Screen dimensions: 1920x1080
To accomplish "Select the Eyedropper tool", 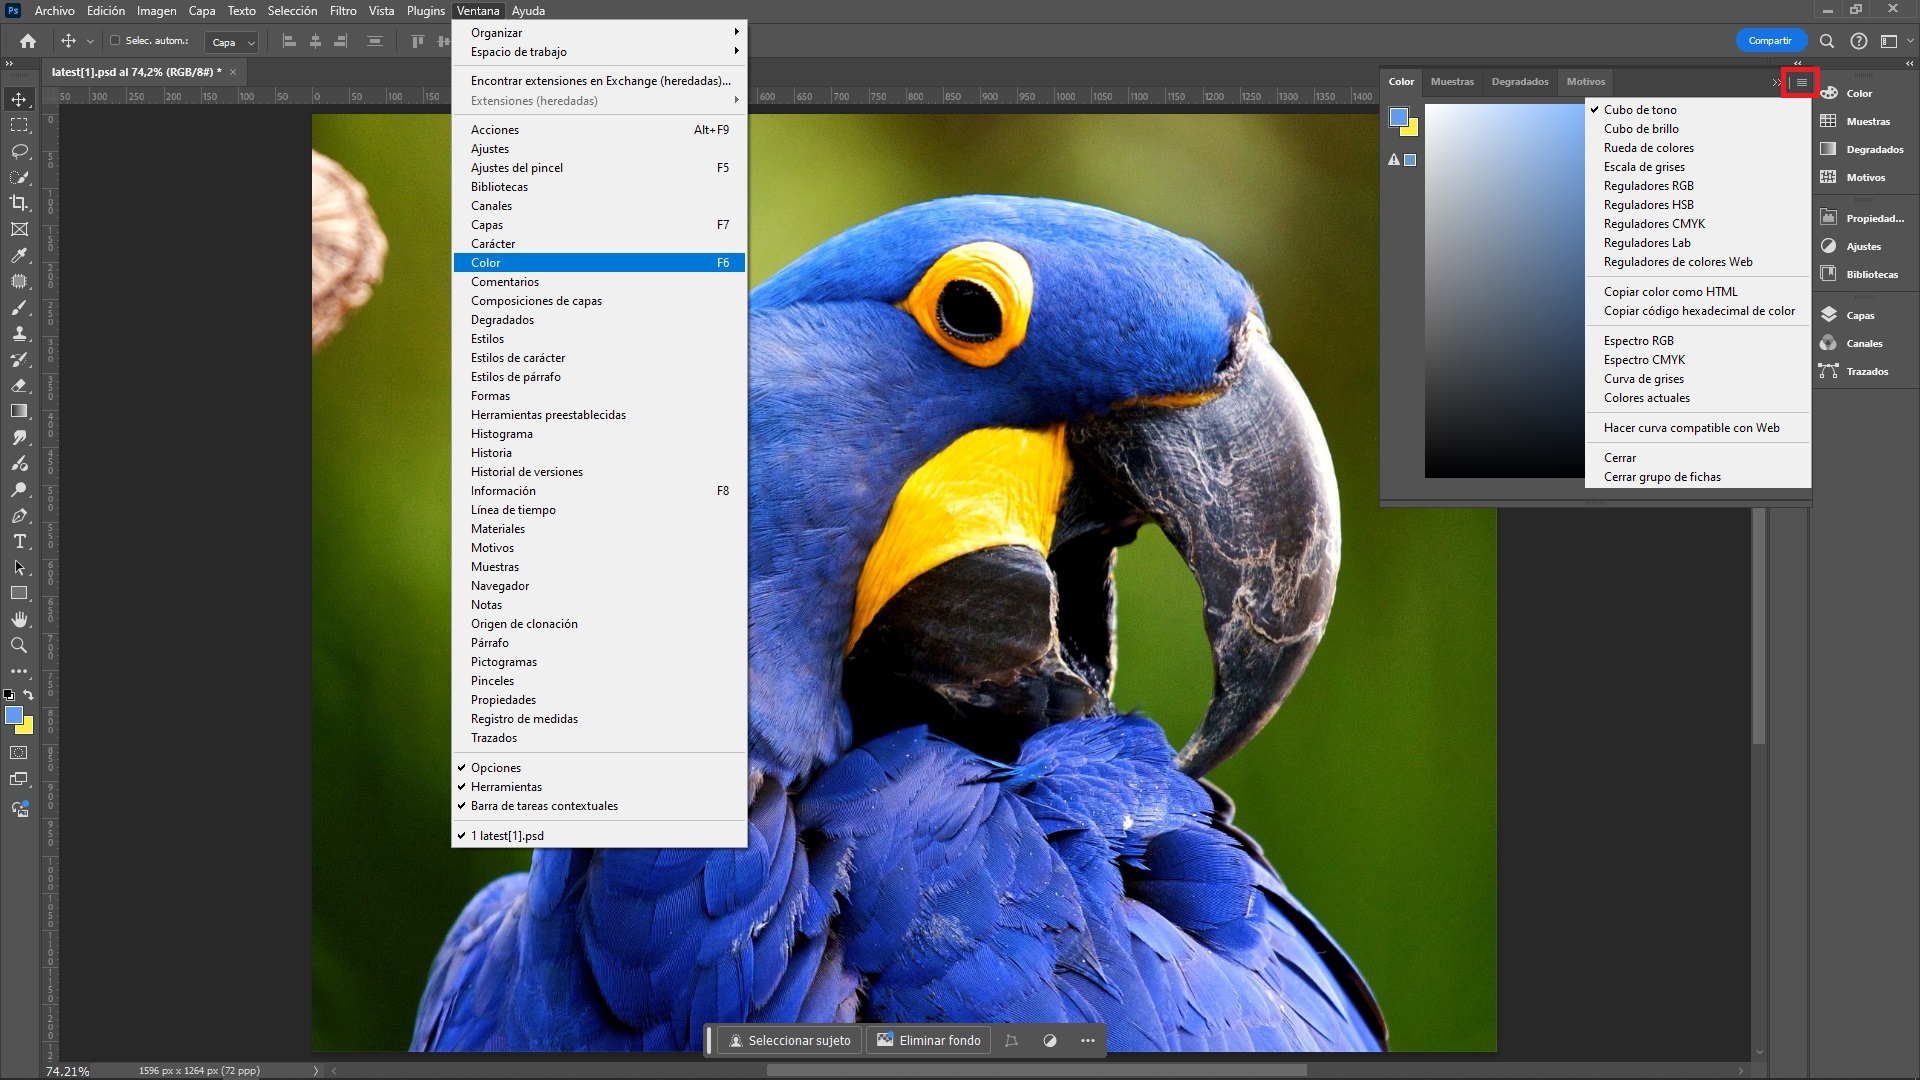I will click(19, 255).
